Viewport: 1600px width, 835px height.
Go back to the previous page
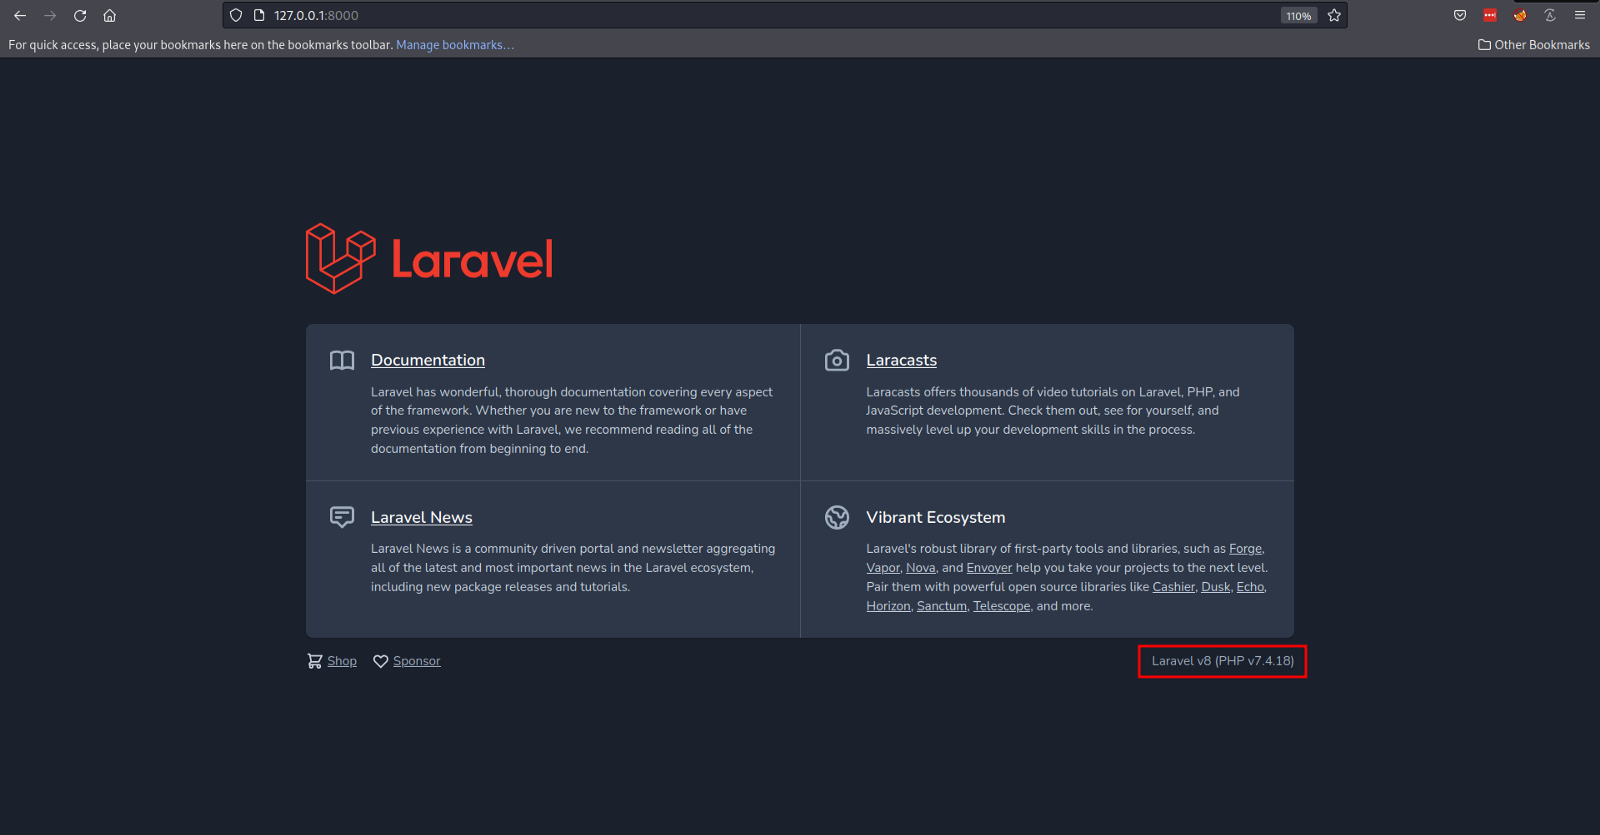click(x=20, y=15)
